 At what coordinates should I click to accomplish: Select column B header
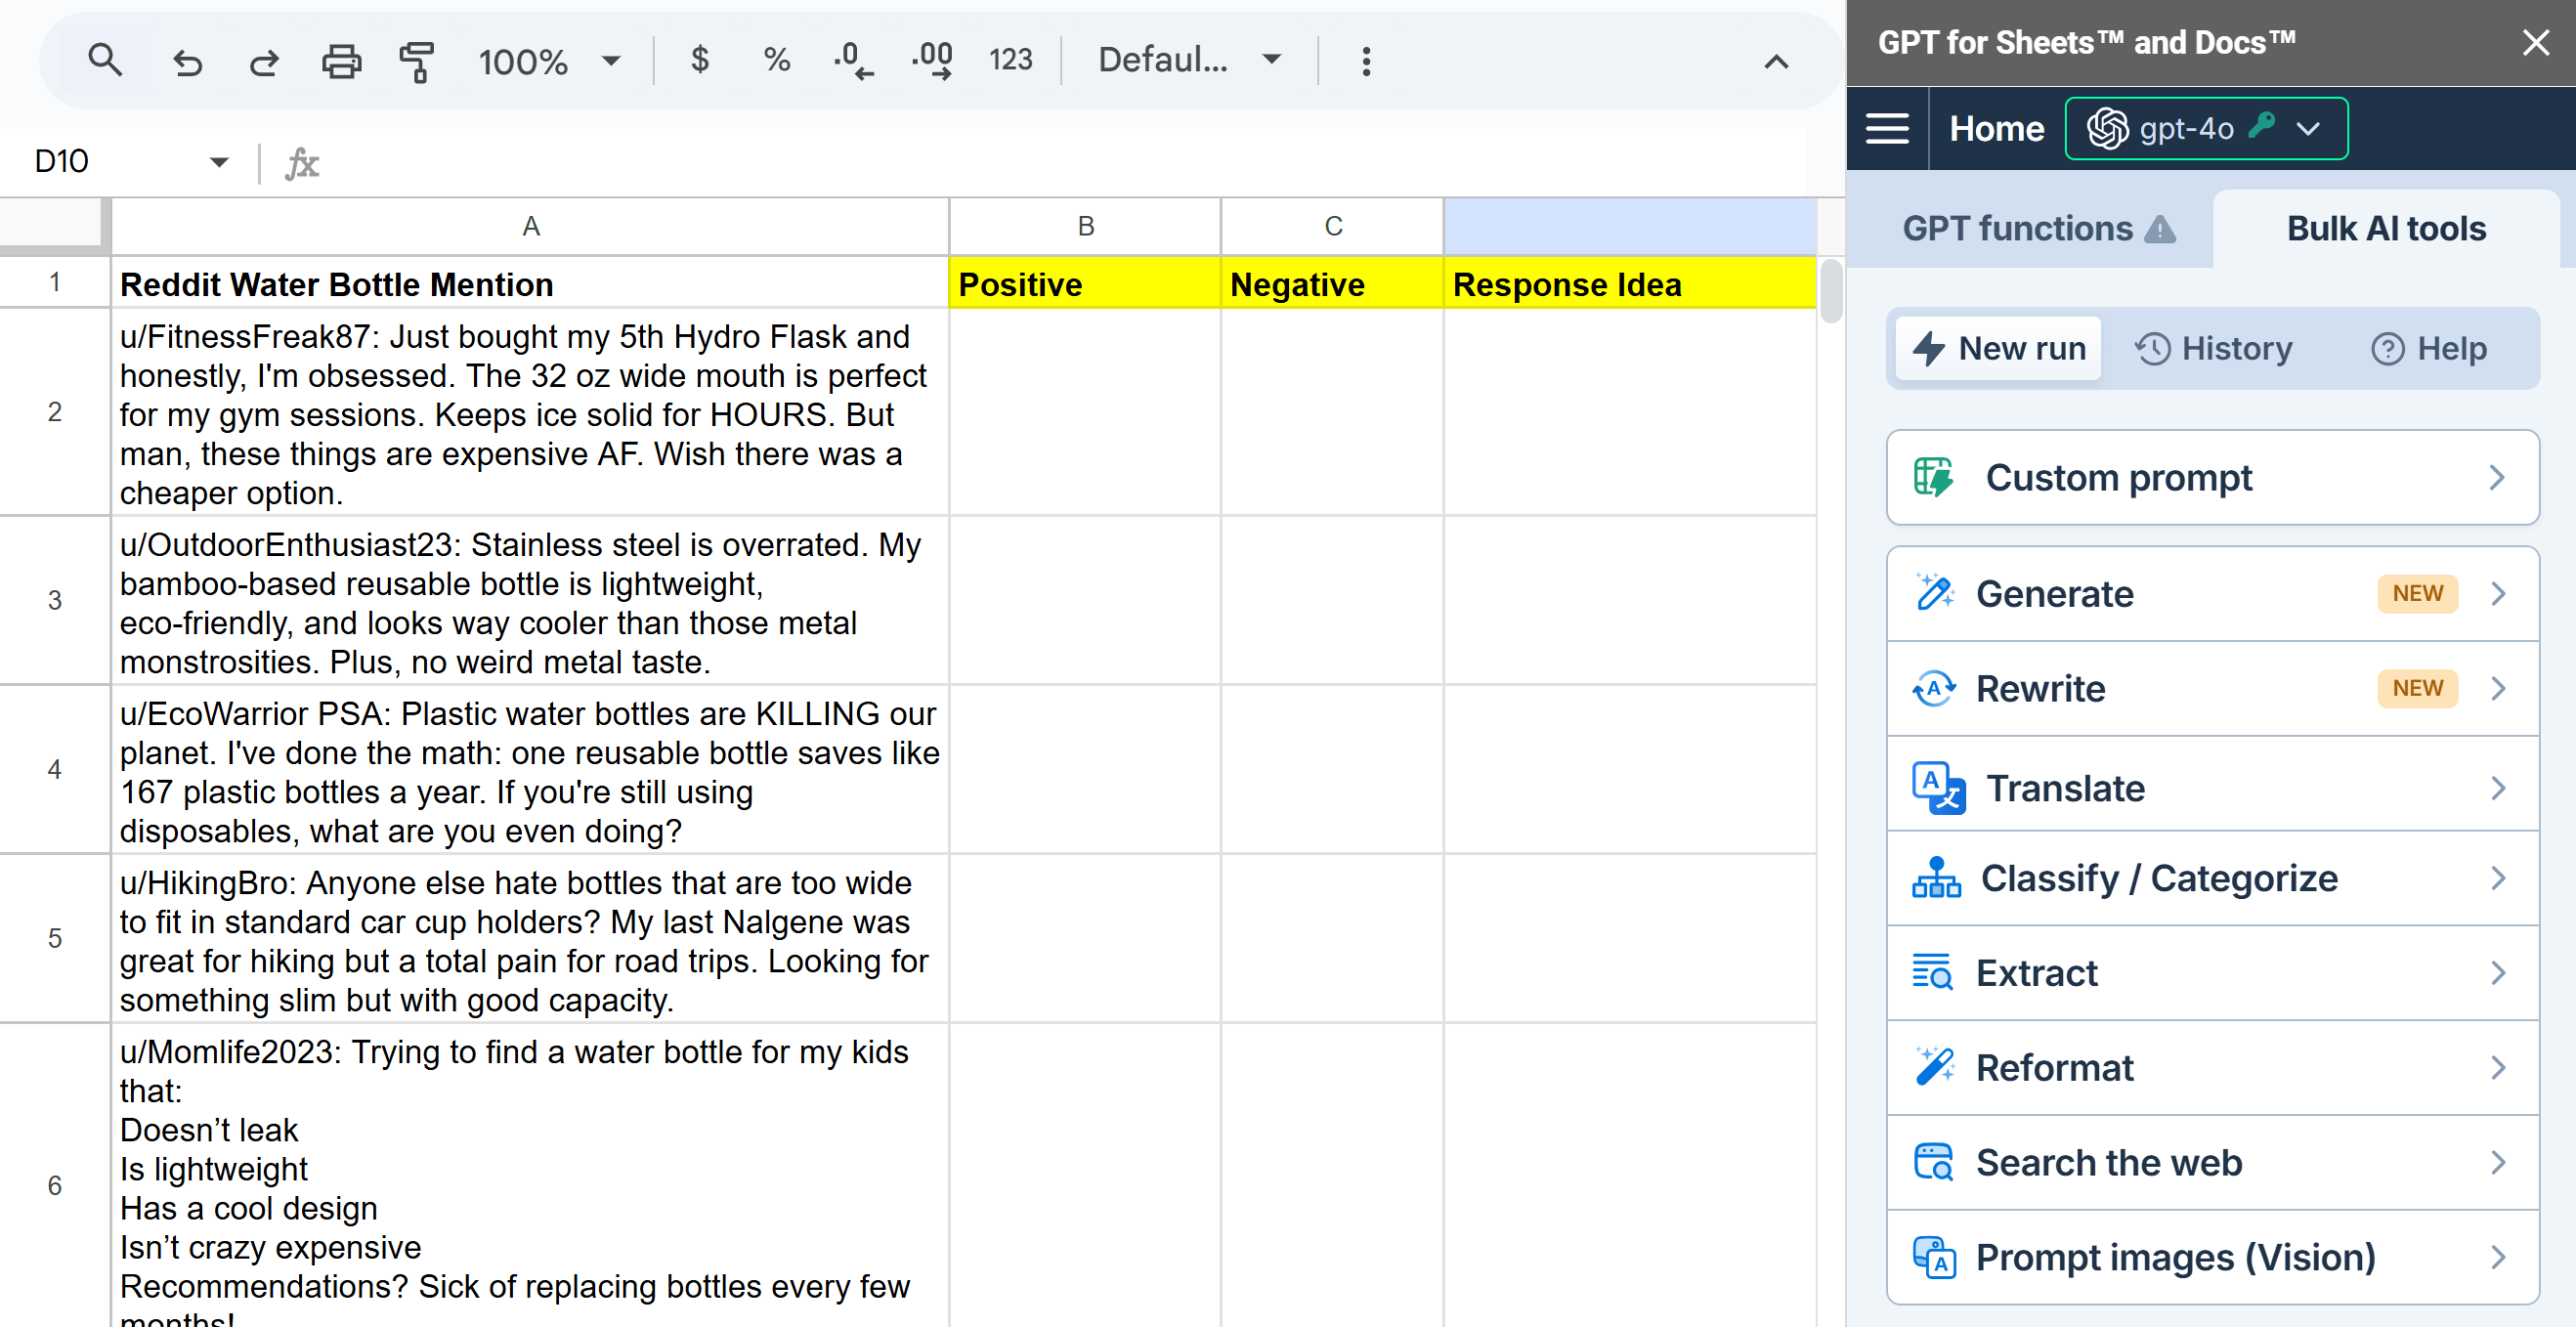coord(1085,227)
